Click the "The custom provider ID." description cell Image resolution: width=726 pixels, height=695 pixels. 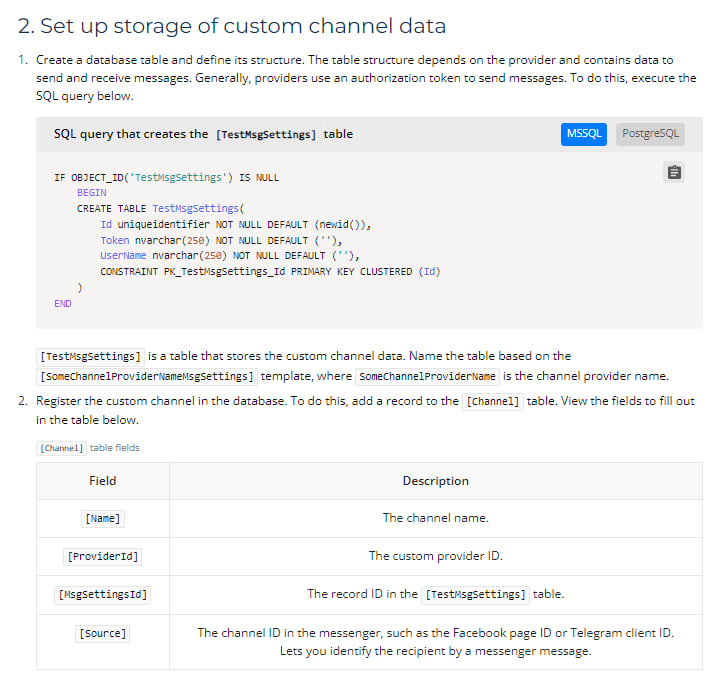(435, 556)
